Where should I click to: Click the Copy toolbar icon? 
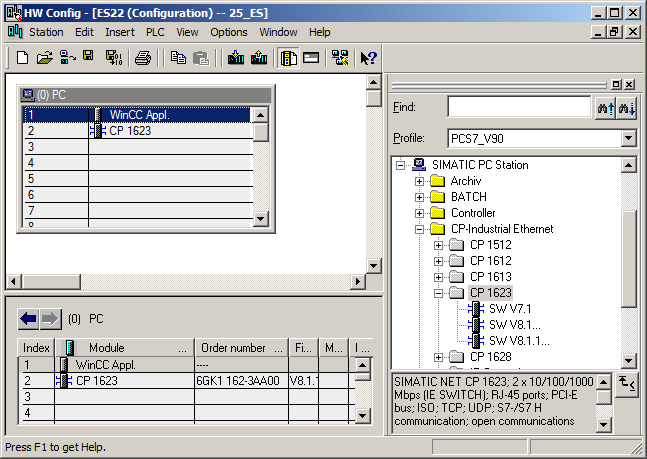pyautogui.click(x=178, y=58)
